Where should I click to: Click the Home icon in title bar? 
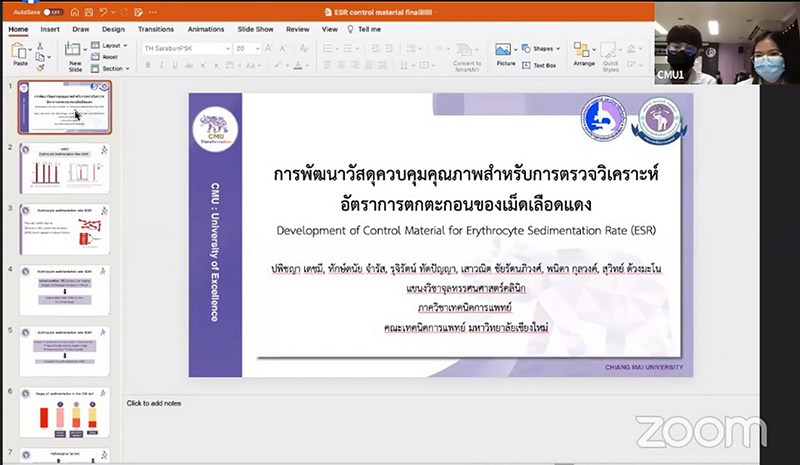(74, 12)
